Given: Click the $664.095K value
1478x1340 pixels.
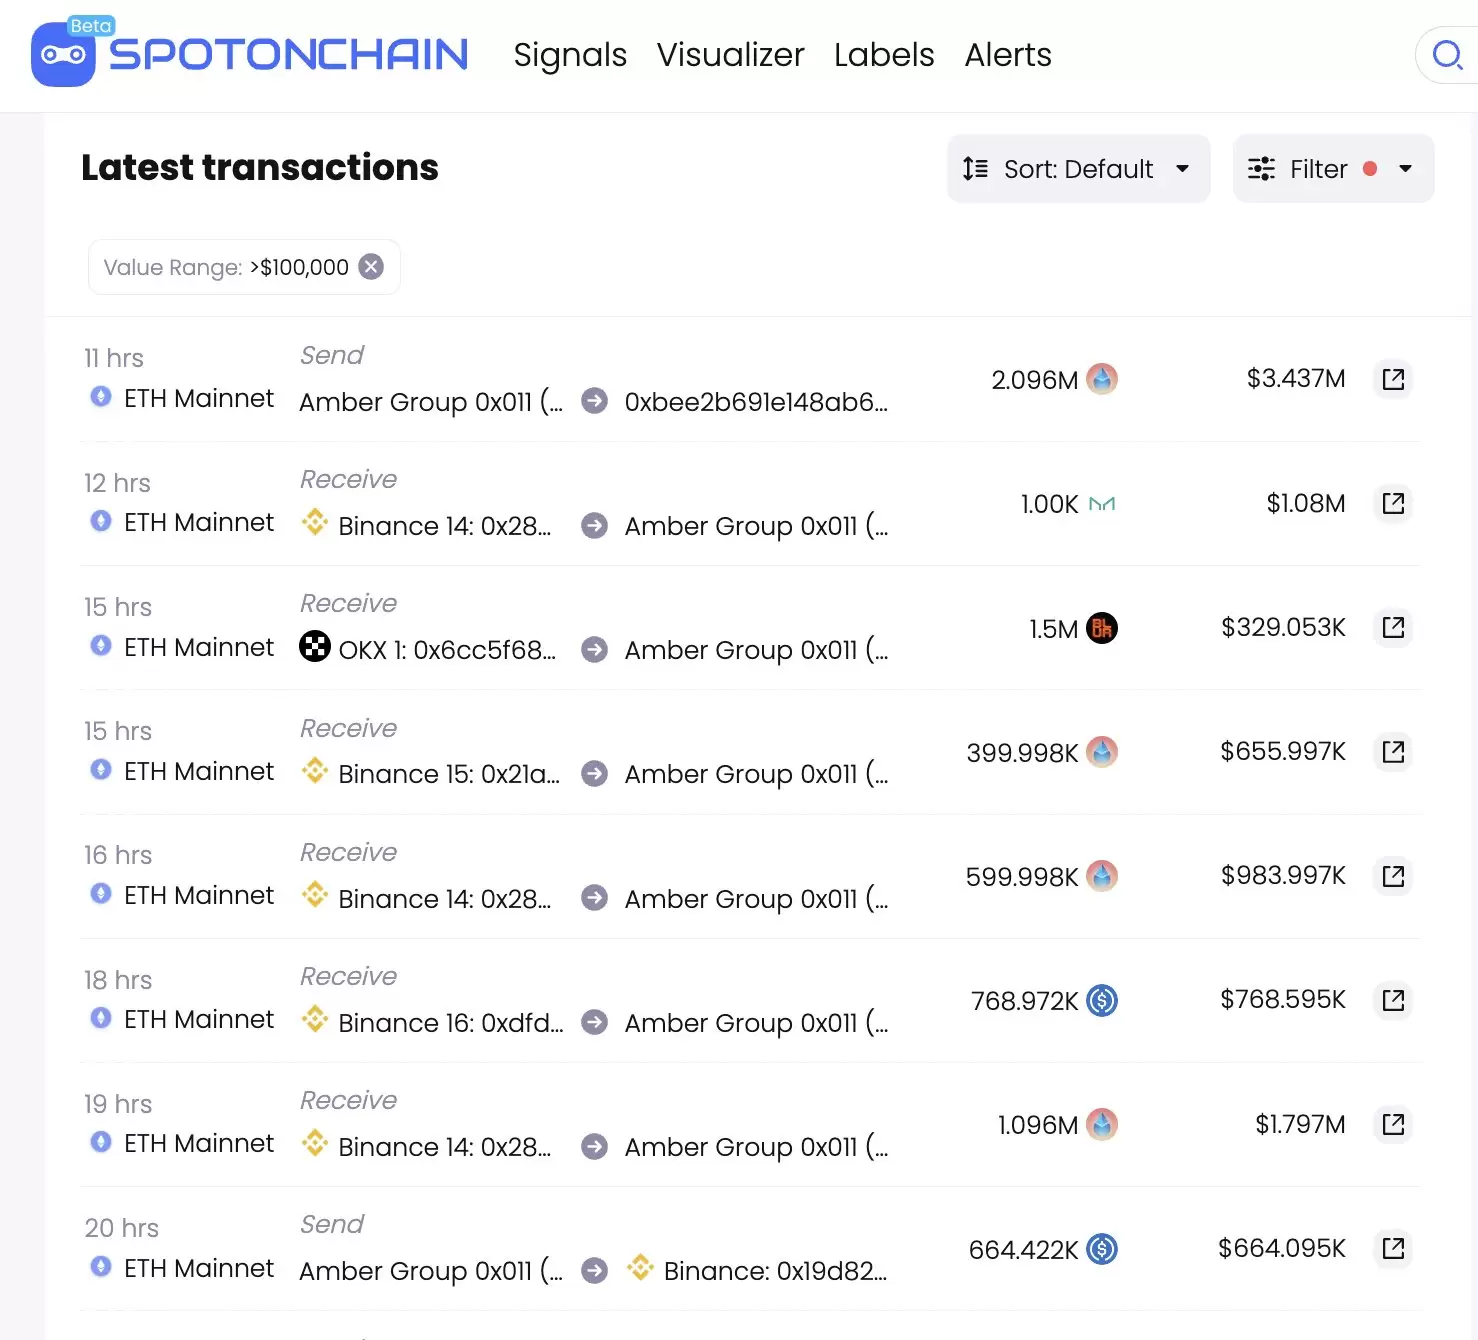Looking at the screenshot, I should point(1281,1248).
